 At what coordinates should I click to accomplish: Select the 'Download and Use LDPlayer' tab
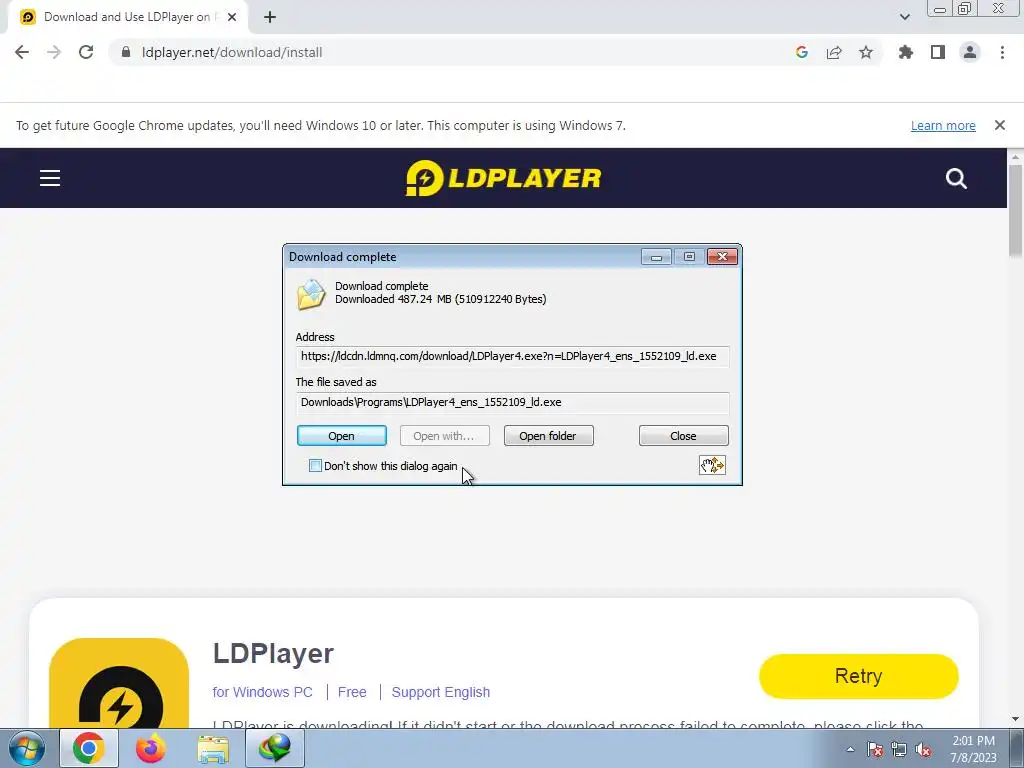(x=127, y=17)
